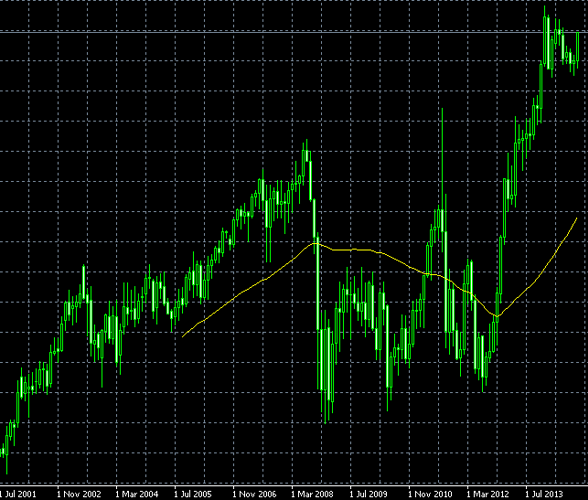Image resolution: width=588 pixels, height=500 pixels.
Task: Click the '1 Jul 2001' date label
Action: [18, 494]
